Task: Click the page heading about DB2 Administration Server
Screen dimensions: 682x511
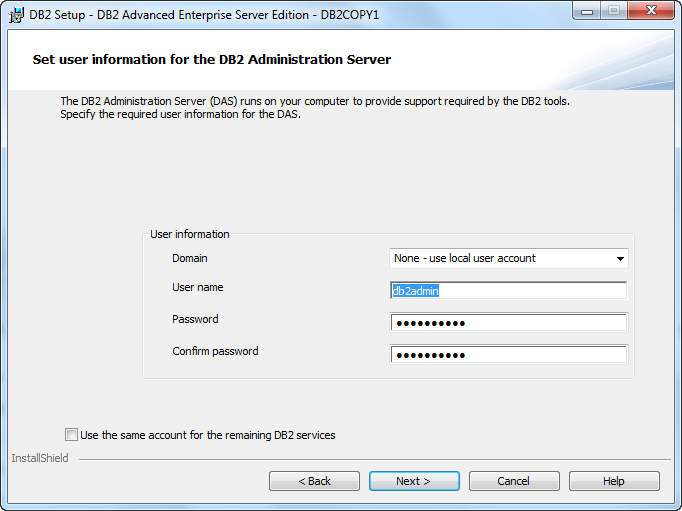Action: click(x=212, y=60)
